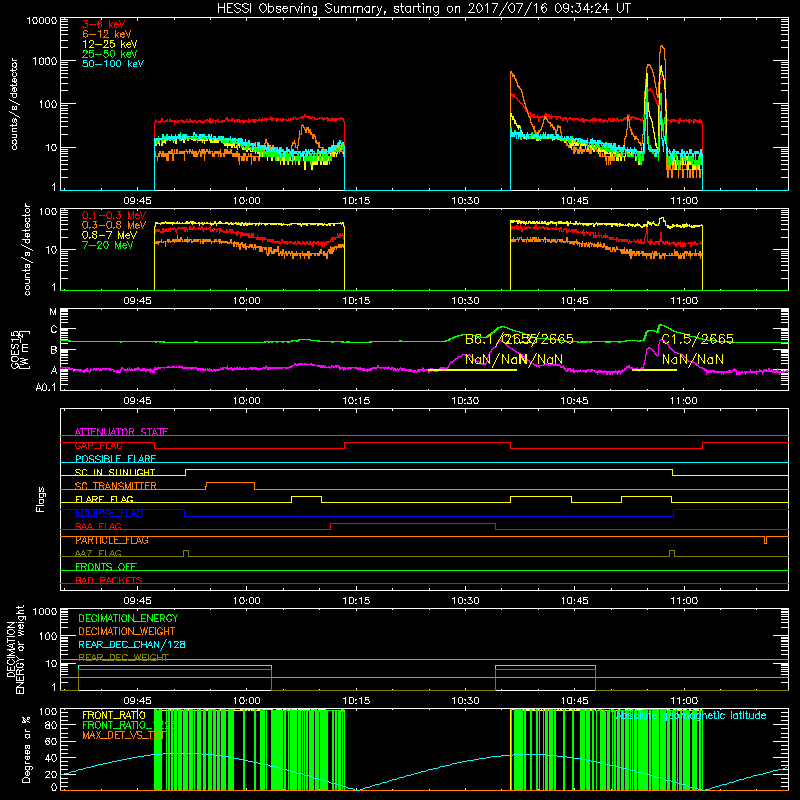Select the FRONTS_OFF flag label

[x=106, y=567]
